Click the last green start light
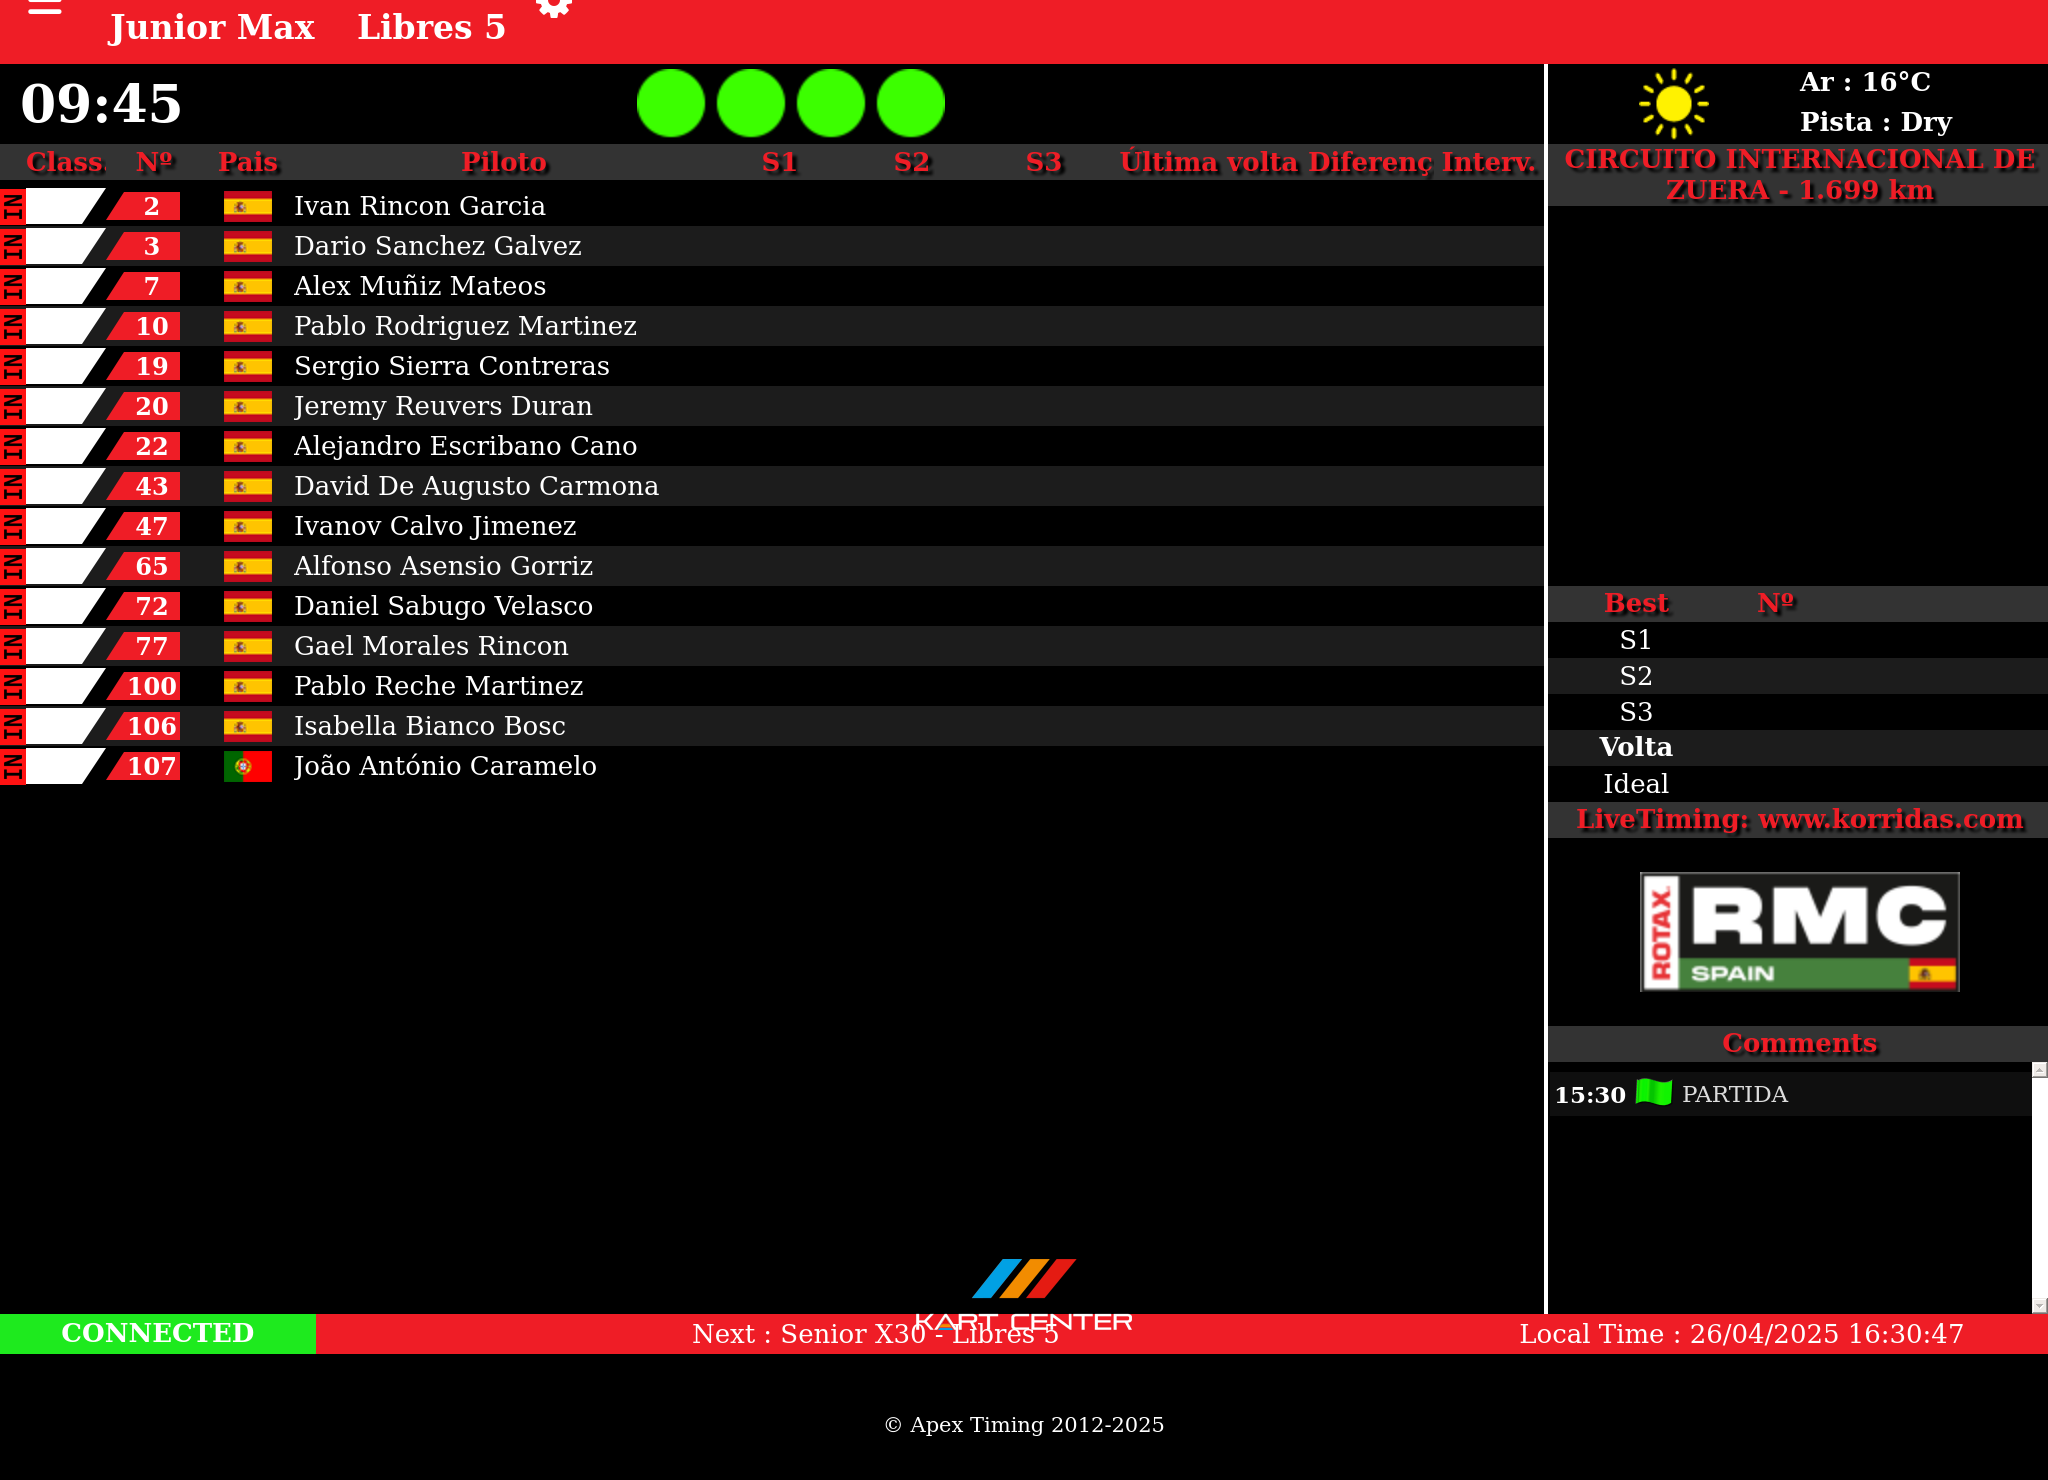Screen dimensions: 2048x1480 coord(911,103)
